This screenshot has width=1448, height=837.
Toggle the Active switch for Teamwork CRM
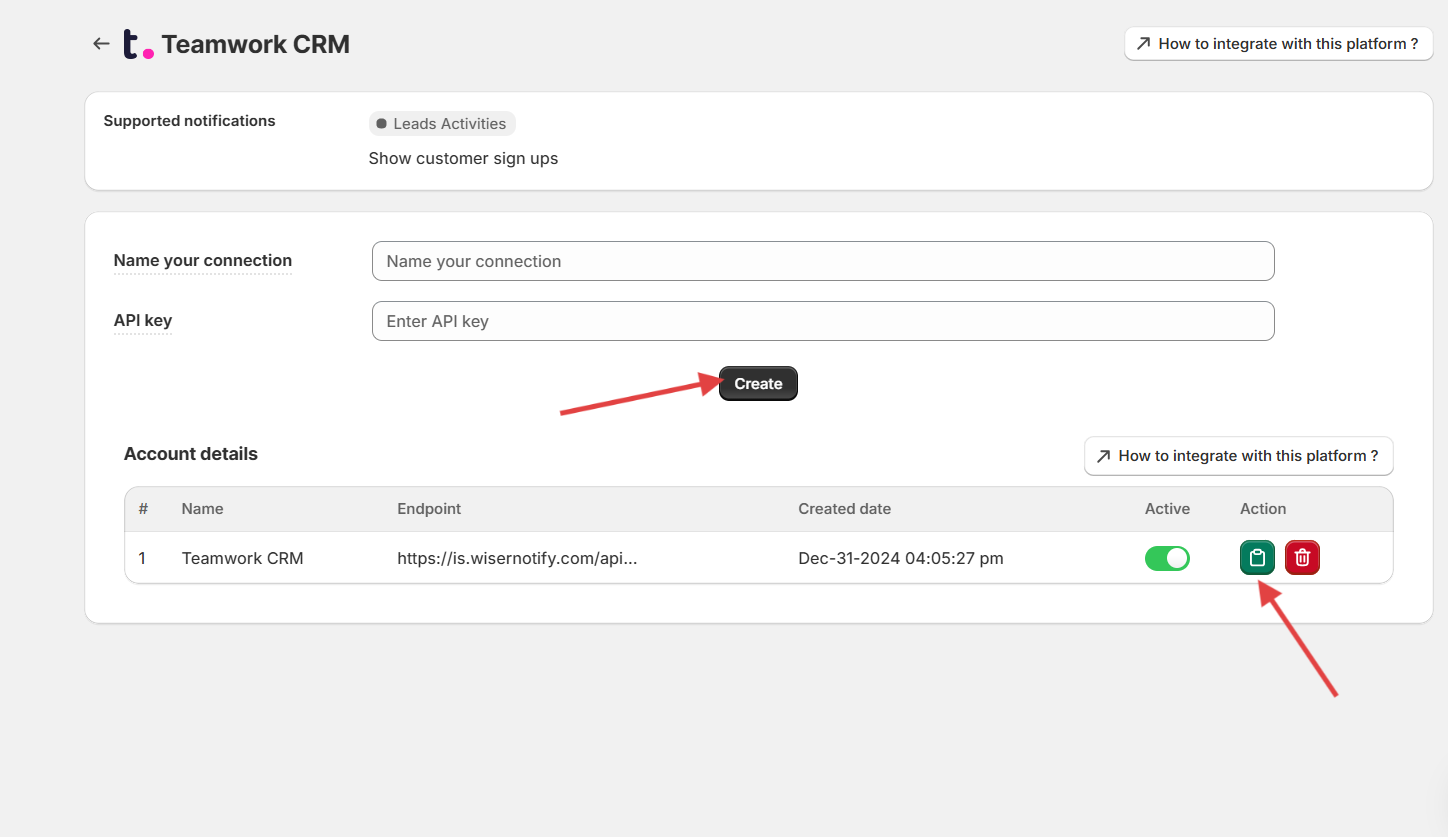pos(1167,558)
